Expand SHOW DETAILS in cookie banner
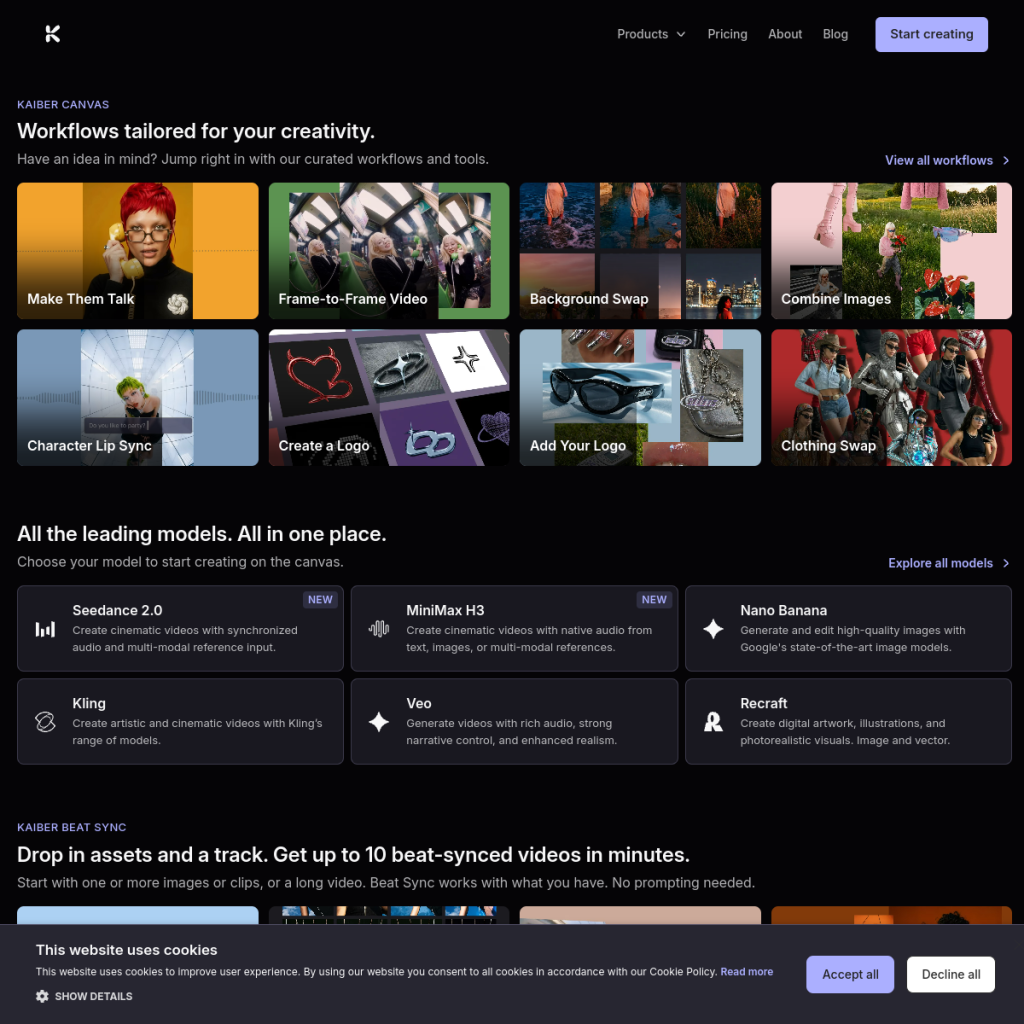This screenshot has height=1024, width=1024. coord(84,996)
